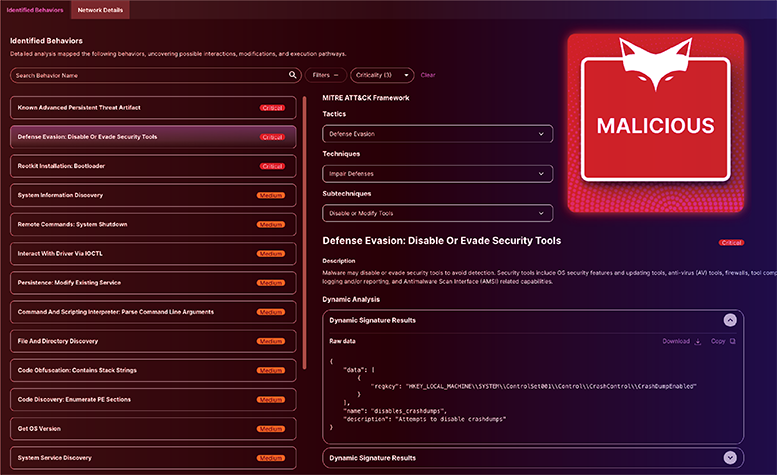Viewport: 777px width, 475px height.
Task: Click the Raw data label
Action: 342,341
